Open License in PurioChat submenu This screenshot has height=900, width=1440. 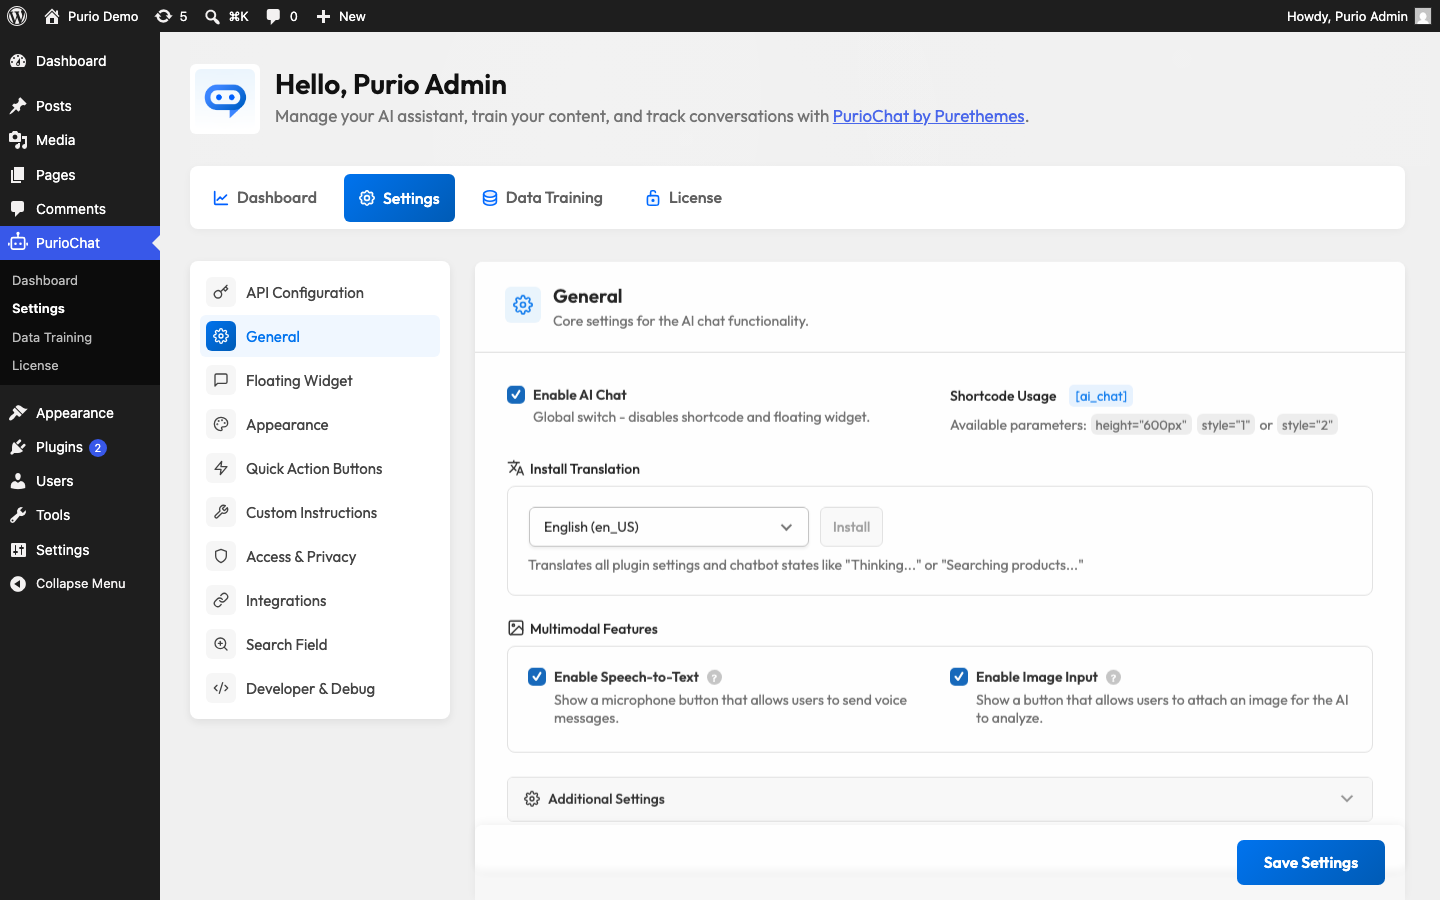(35, 365)
